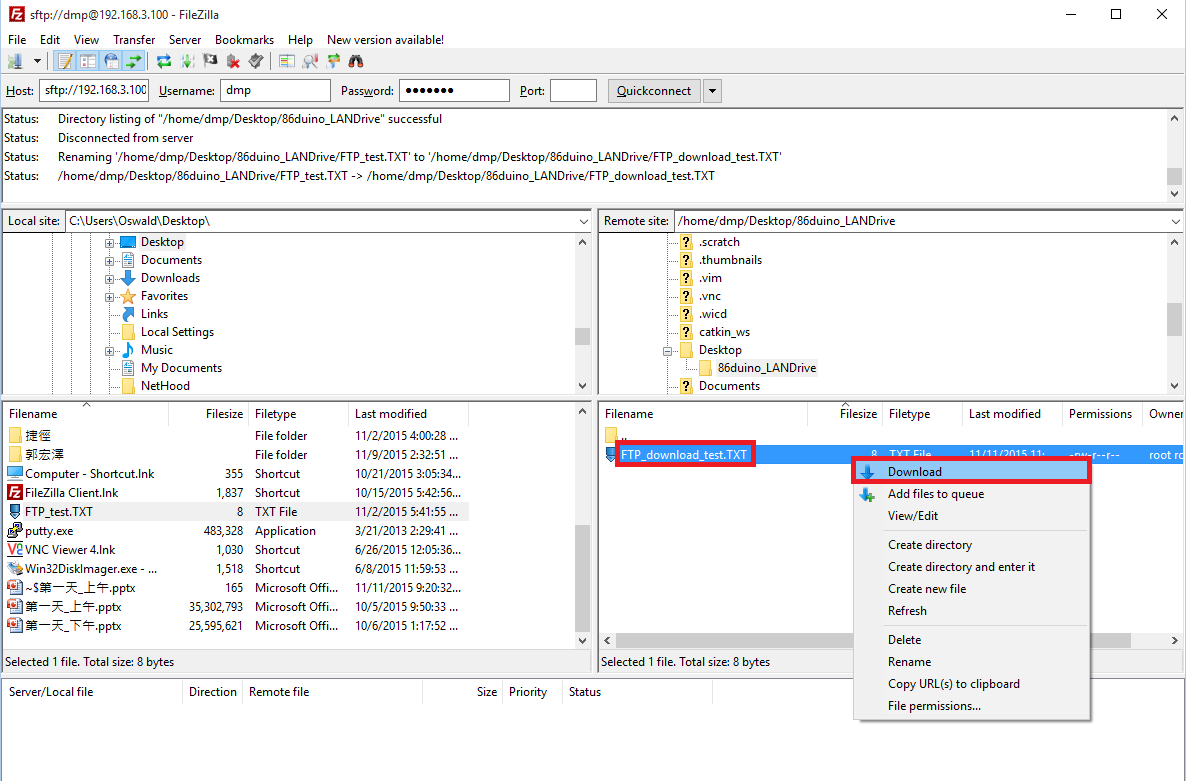Click the .scratch folder question-mark icon
Viewport: 1186px width, 781px height.
tap(686, 242)
